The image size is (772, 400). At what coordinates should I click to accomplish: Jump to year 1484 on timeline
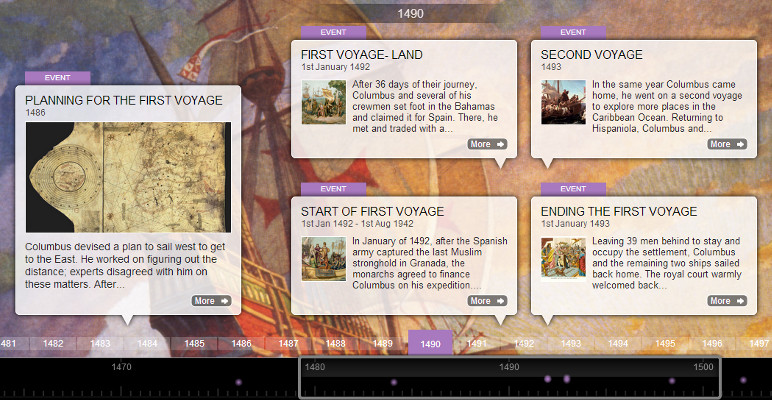coord(147,343)
